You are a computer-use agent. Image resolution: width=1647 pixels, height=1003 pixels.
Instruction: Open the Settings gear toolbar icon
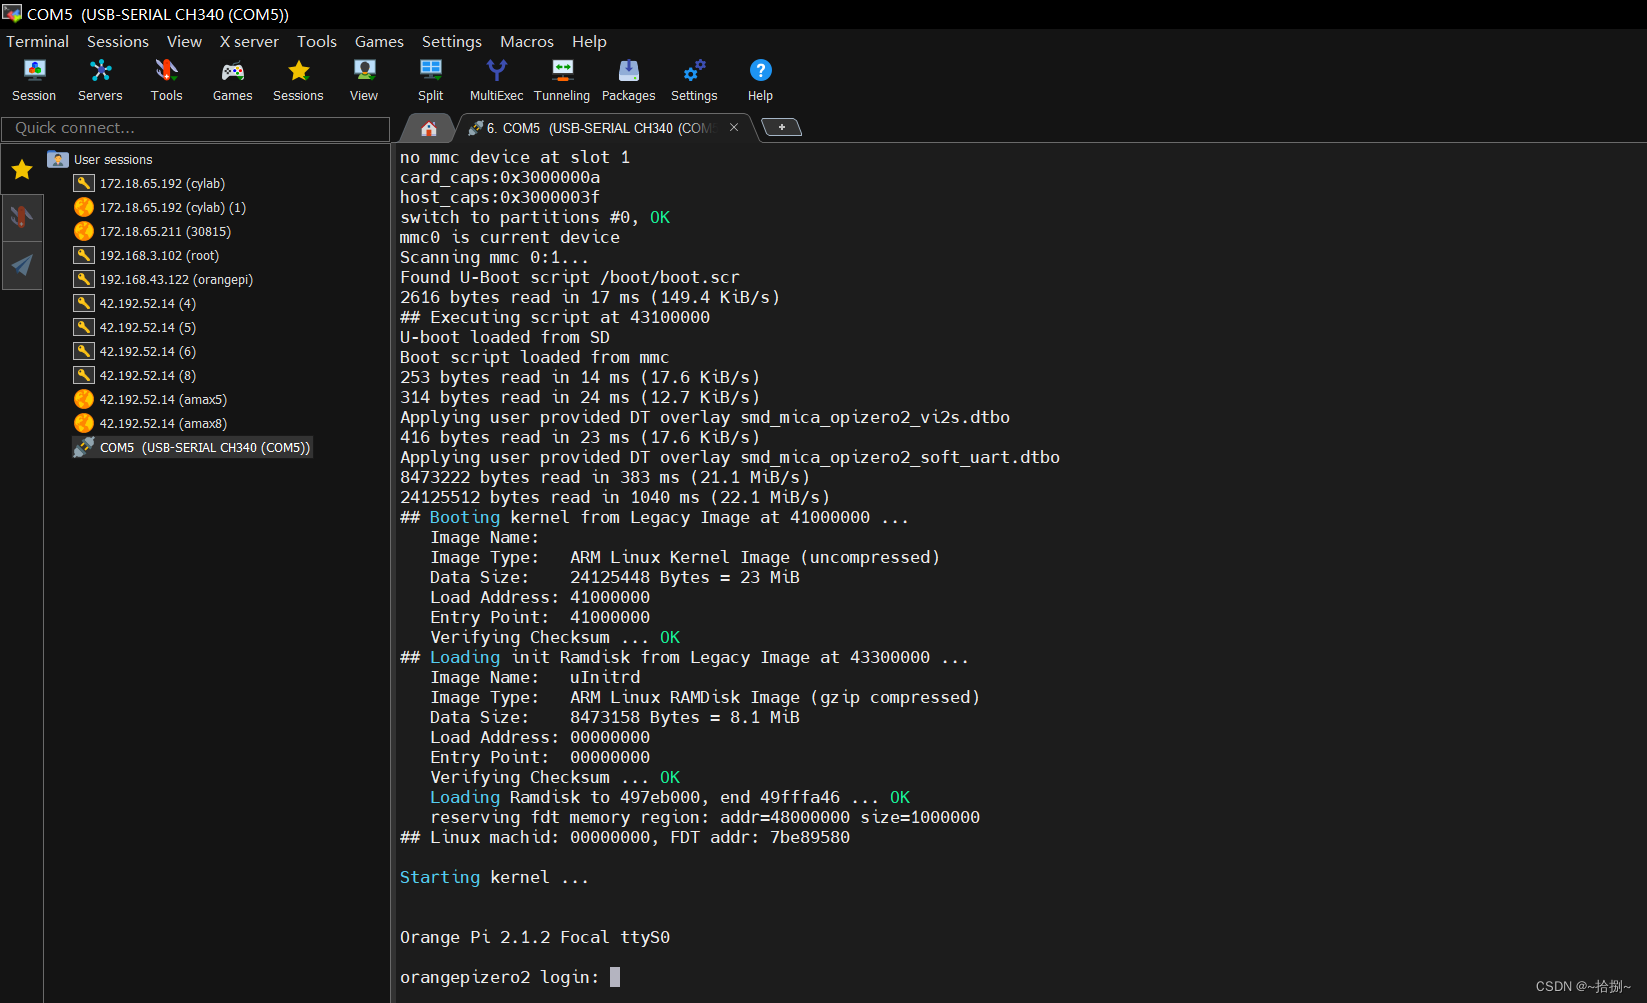pyautogui.click(x=694, y=80)
